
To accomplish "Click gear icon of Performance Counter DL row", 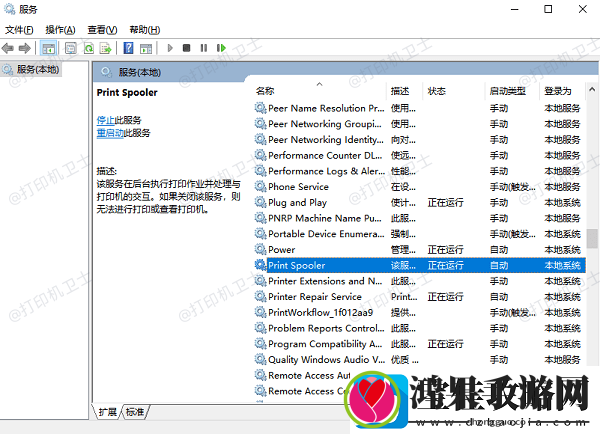I will pos(260,155).
